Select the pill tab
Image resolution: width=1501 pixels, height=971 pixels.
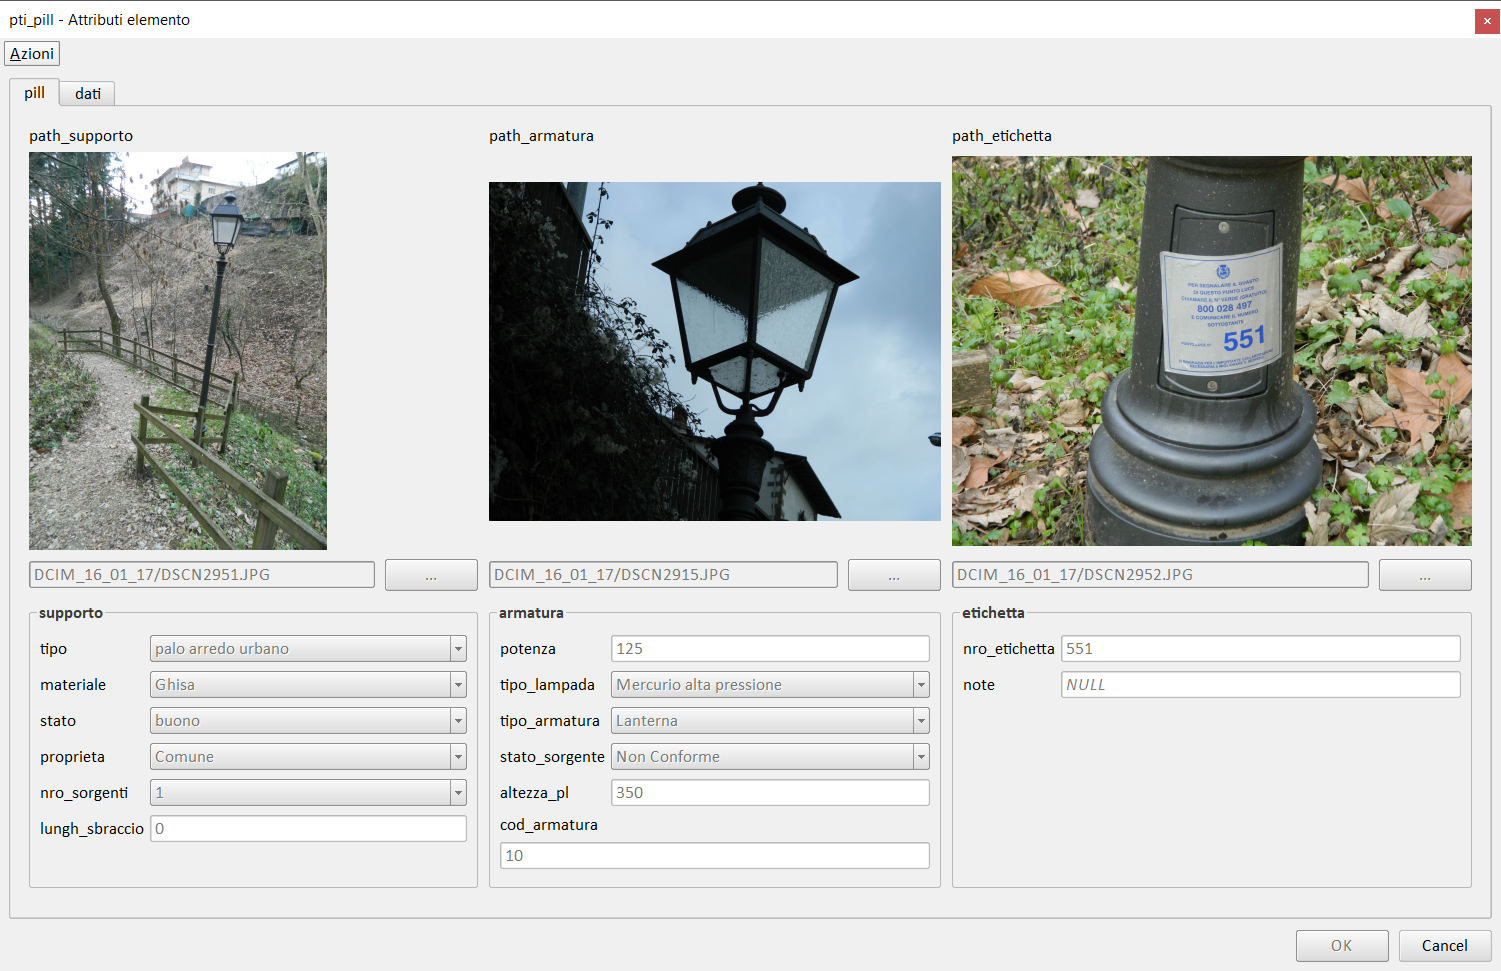point(34,93)
